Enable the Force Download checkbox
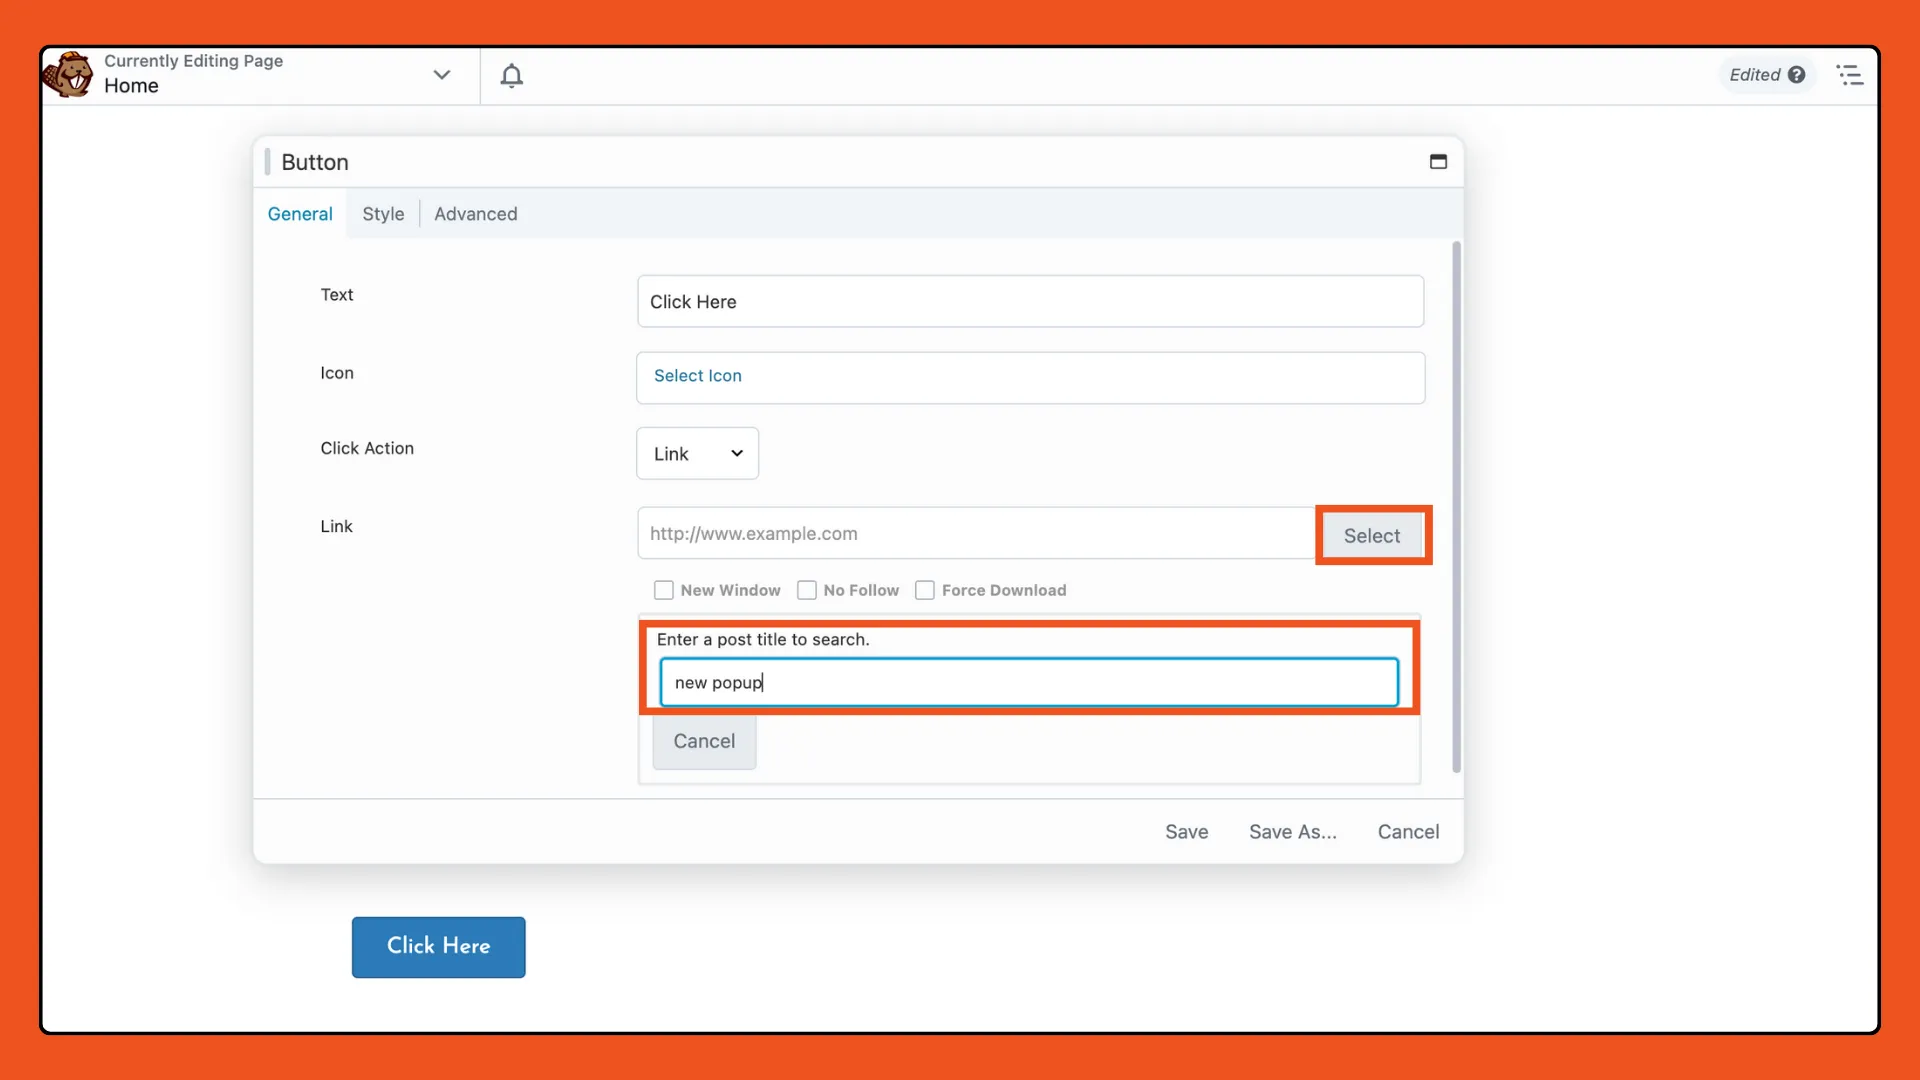This screenshot has width=1920, height=1080. (923, 589)
